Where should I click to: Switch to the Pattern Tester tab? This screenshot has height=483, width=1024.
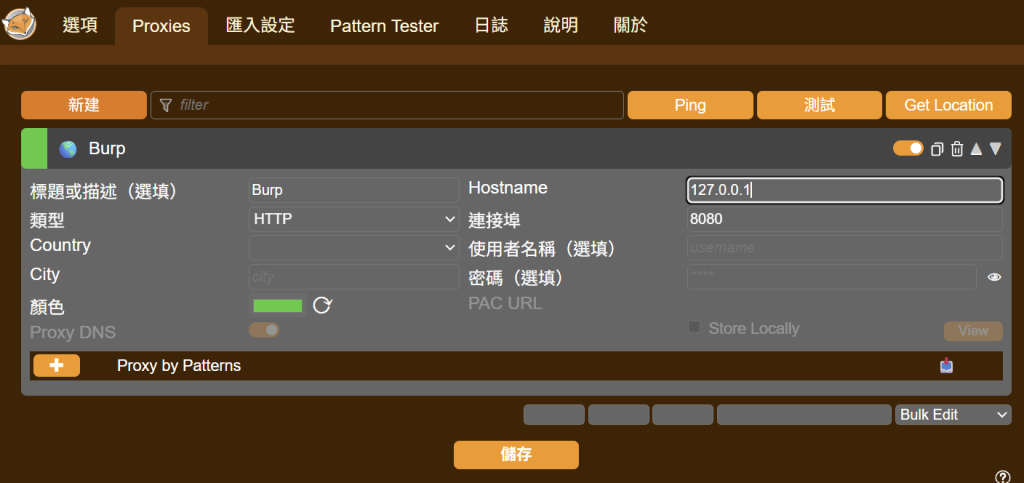pyautogui.click(x=384, y=26)
